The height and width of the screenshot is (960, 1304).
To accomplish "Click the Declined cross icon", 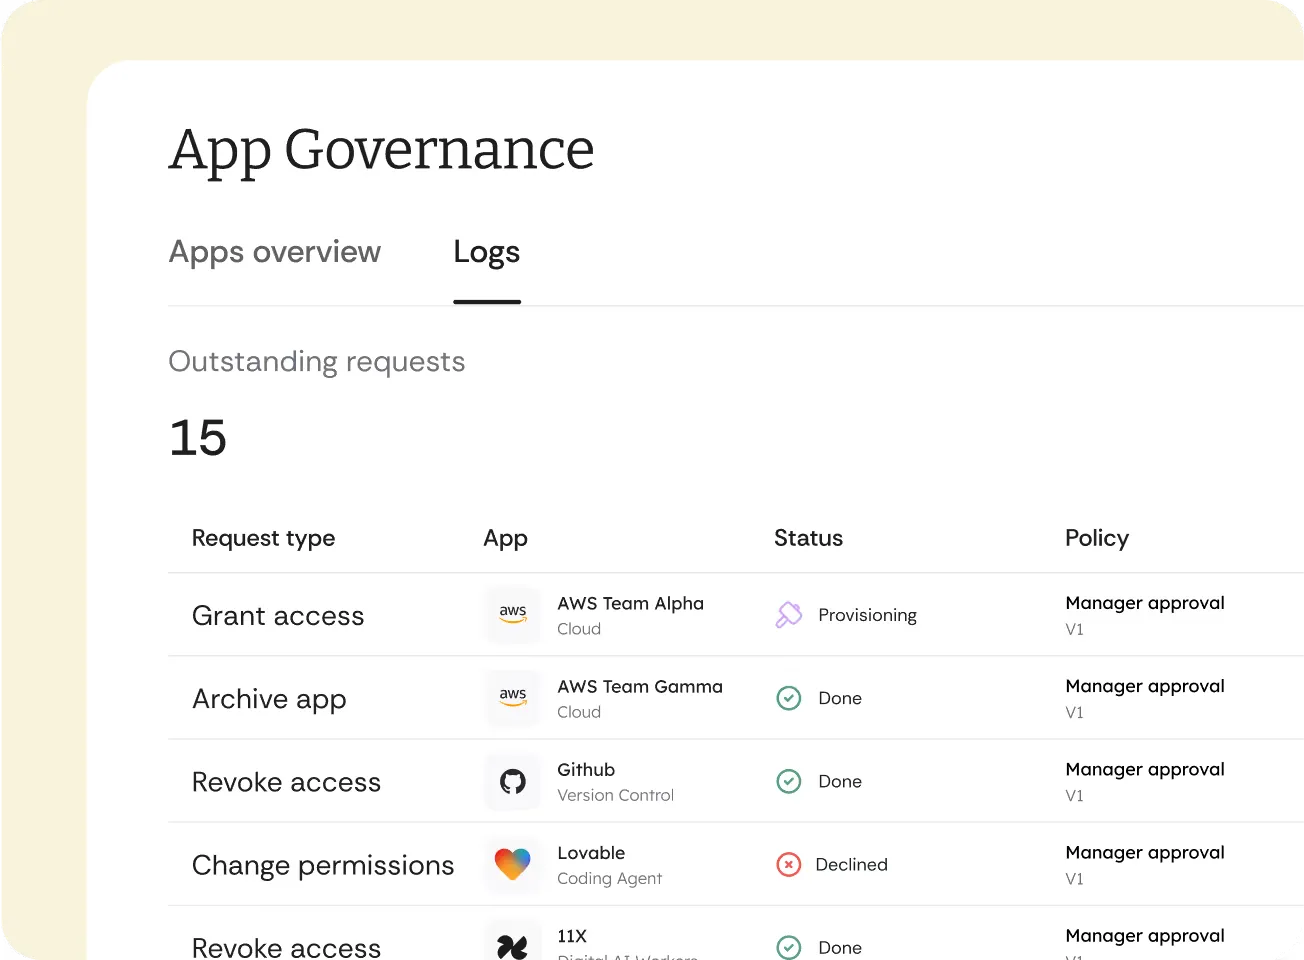I will point(789,864).
